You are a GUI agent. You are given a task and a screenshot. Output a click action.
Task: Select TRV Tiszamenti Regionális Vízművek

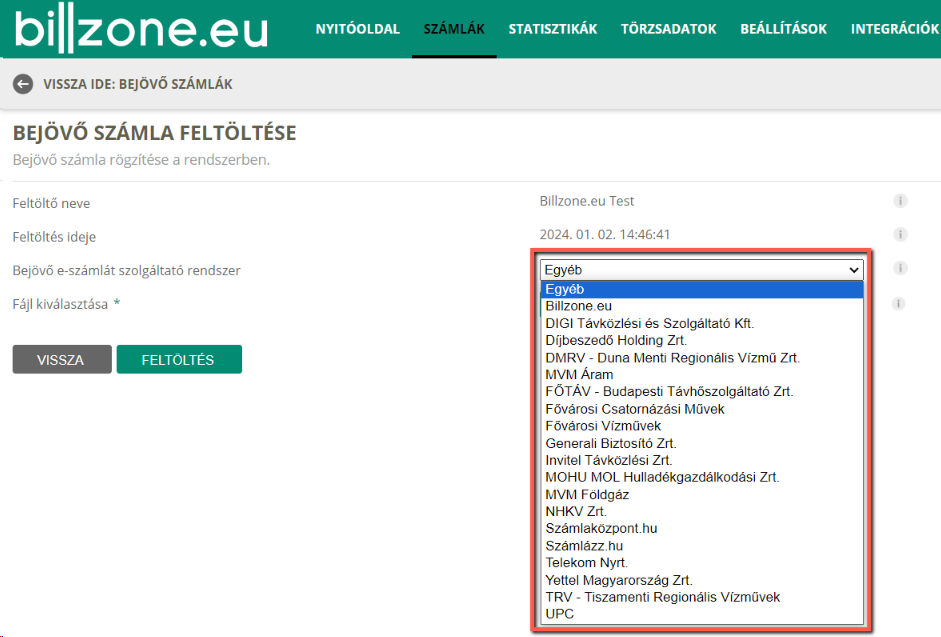pyautogui.click(x=702, y=597)
